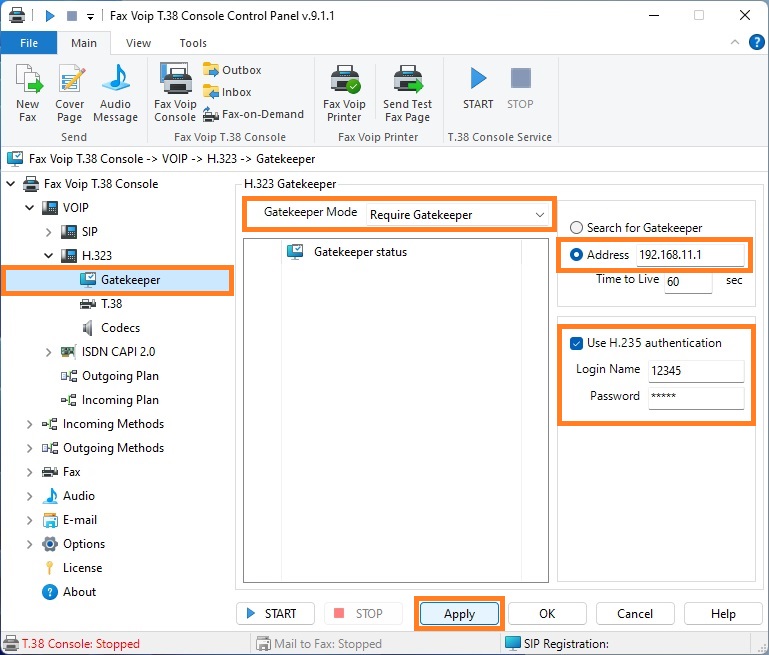Click the quick access stop square in the title bar
Screen dimensions: 769x655
click(x=72, y=16)
